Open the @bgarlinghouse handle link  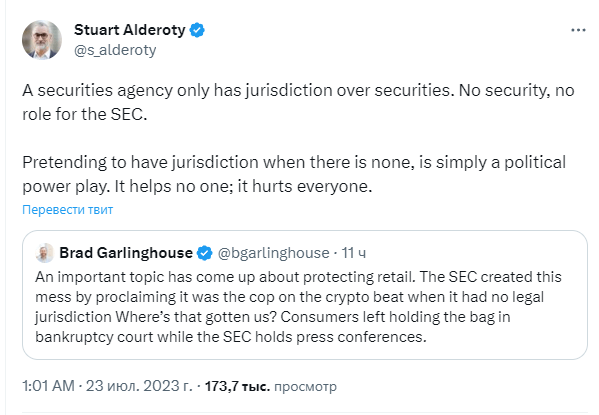(x=274, y=253)
